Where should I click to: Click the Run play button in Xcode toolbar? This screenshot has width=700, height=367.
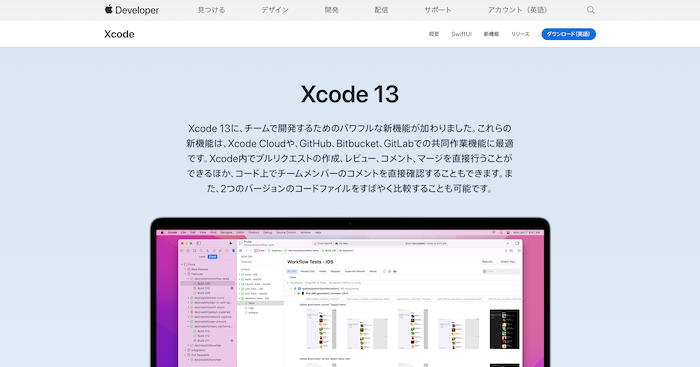pyautogui.click(x=231, y=243)
